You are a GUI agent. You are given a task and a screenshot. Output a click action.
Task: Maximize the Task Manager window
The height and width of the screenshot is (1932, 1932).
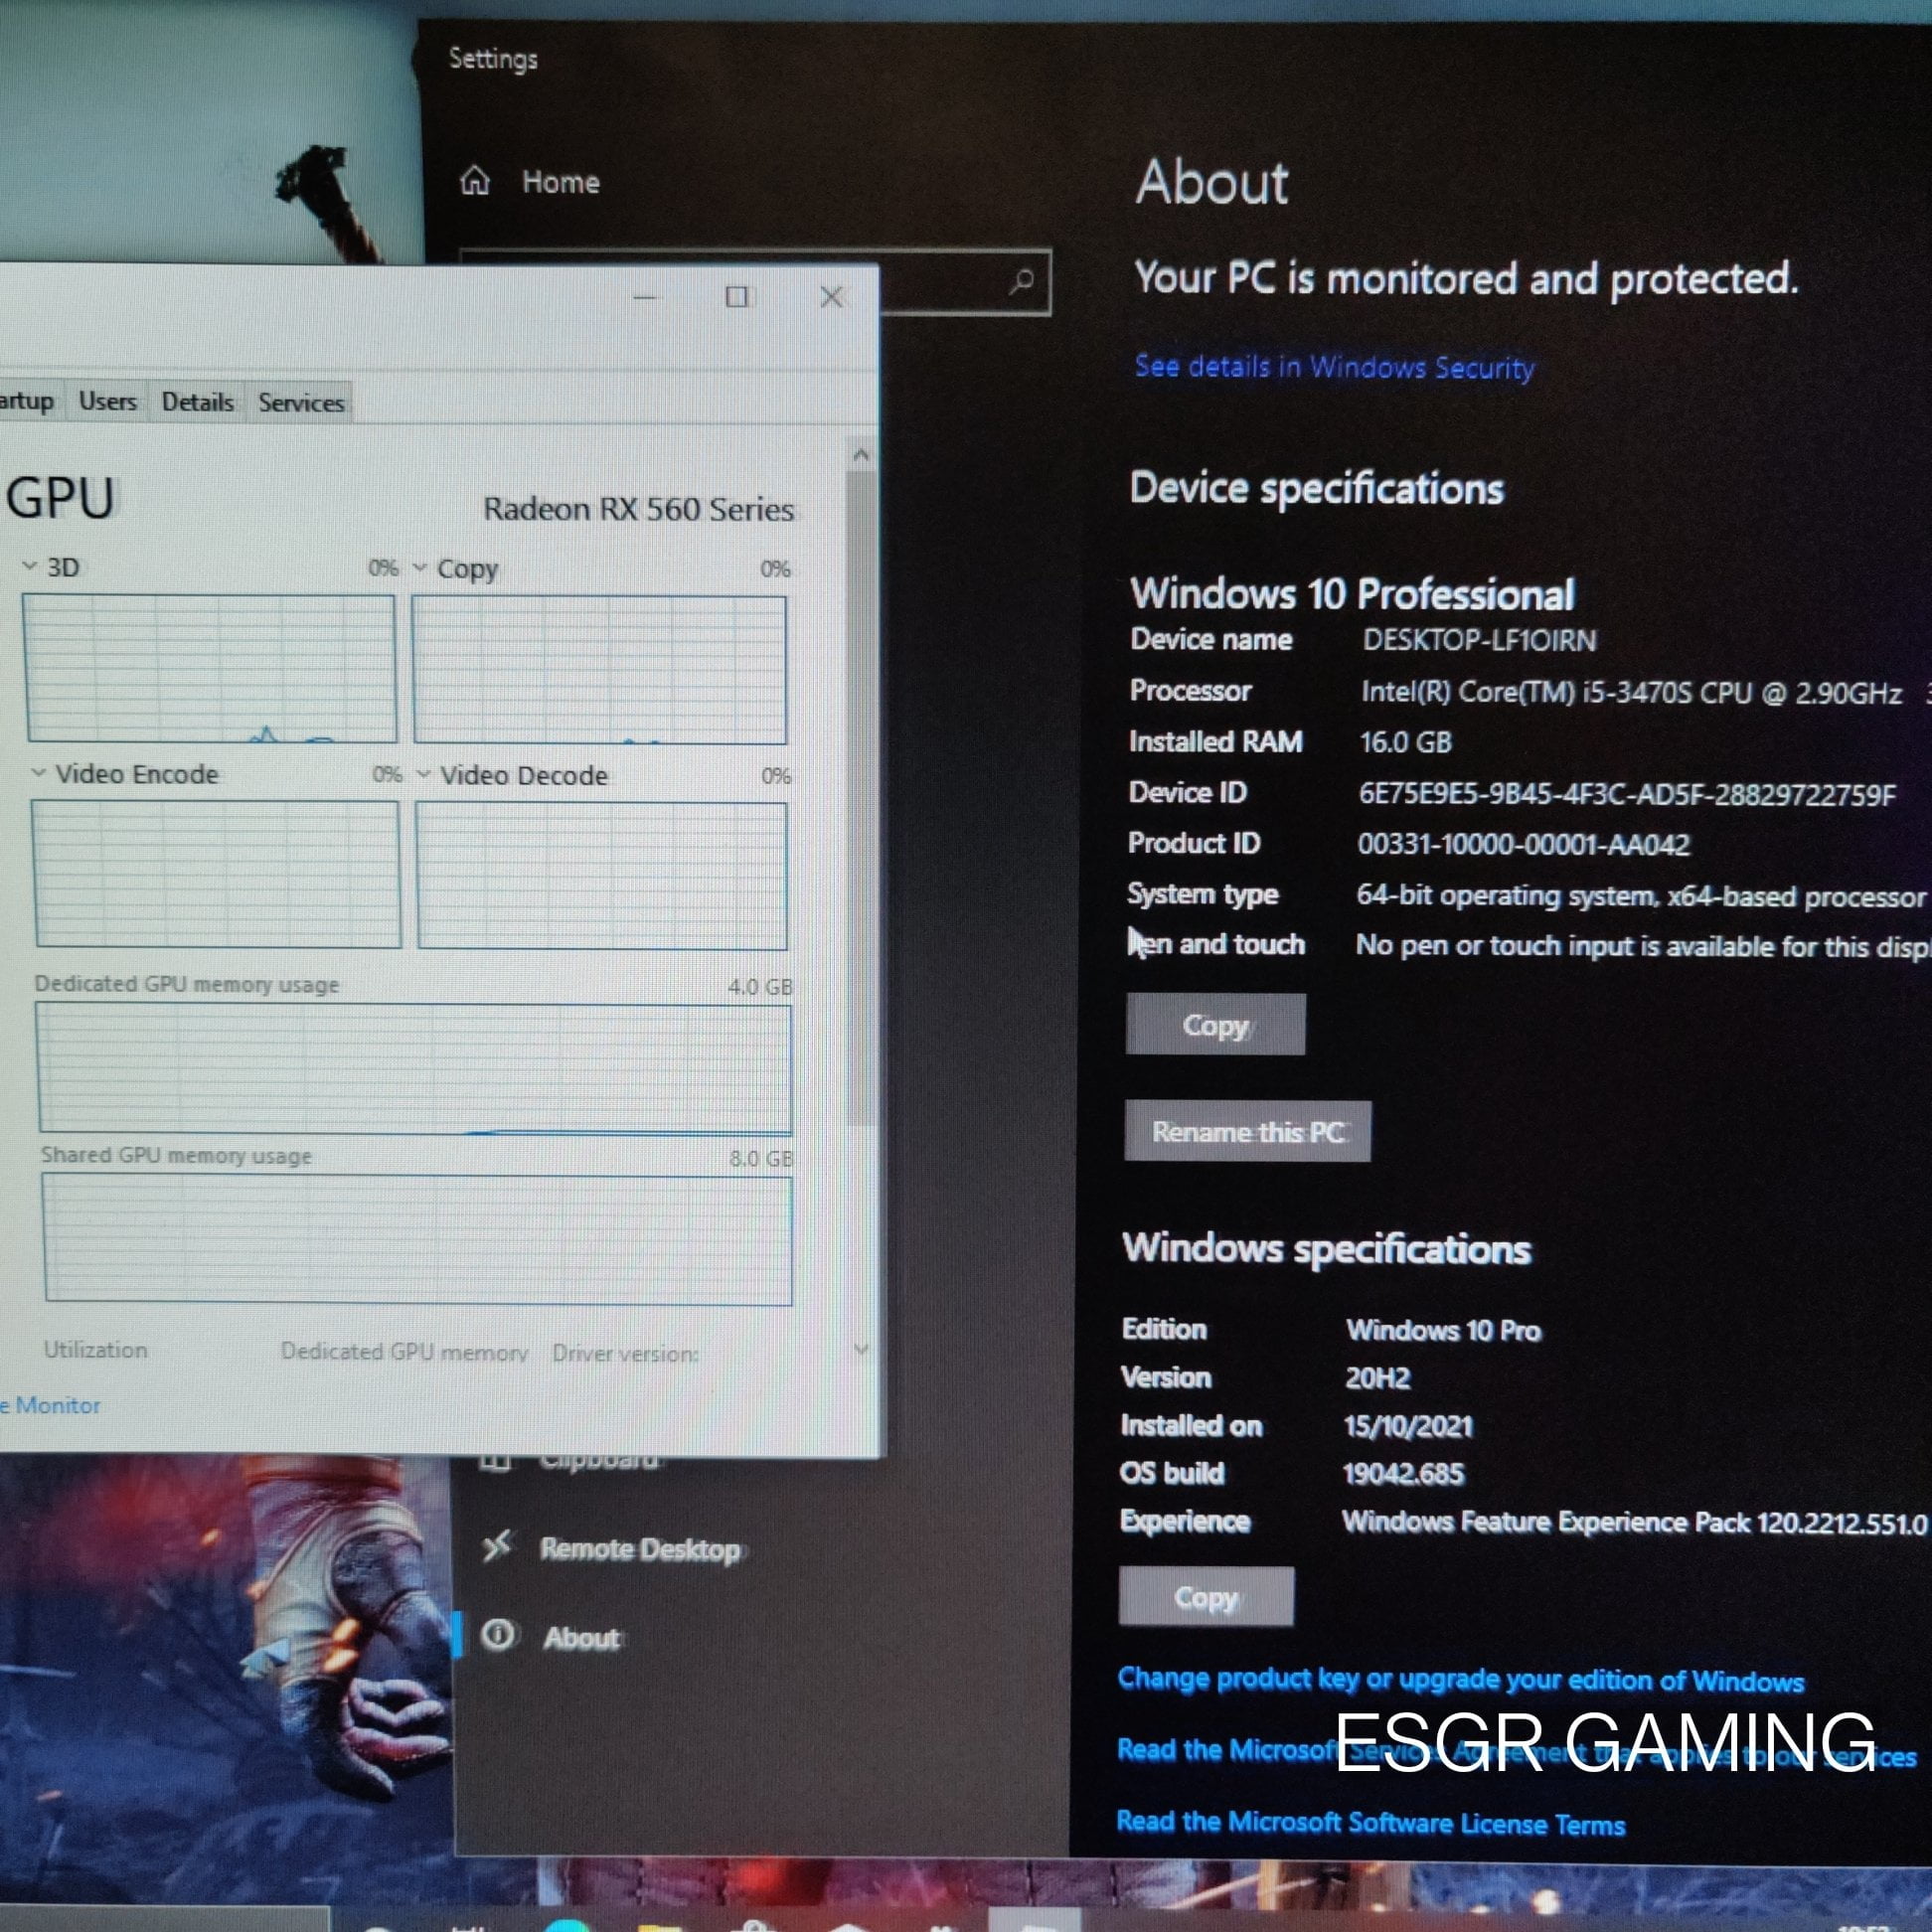pos(737,297)
